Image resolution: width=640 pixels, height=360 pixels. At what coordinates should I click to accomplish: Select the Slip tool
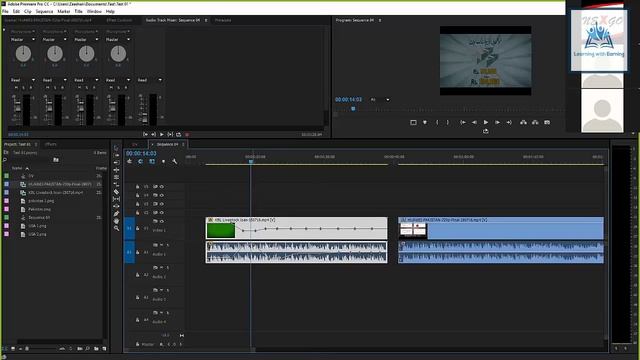point(116,199)
